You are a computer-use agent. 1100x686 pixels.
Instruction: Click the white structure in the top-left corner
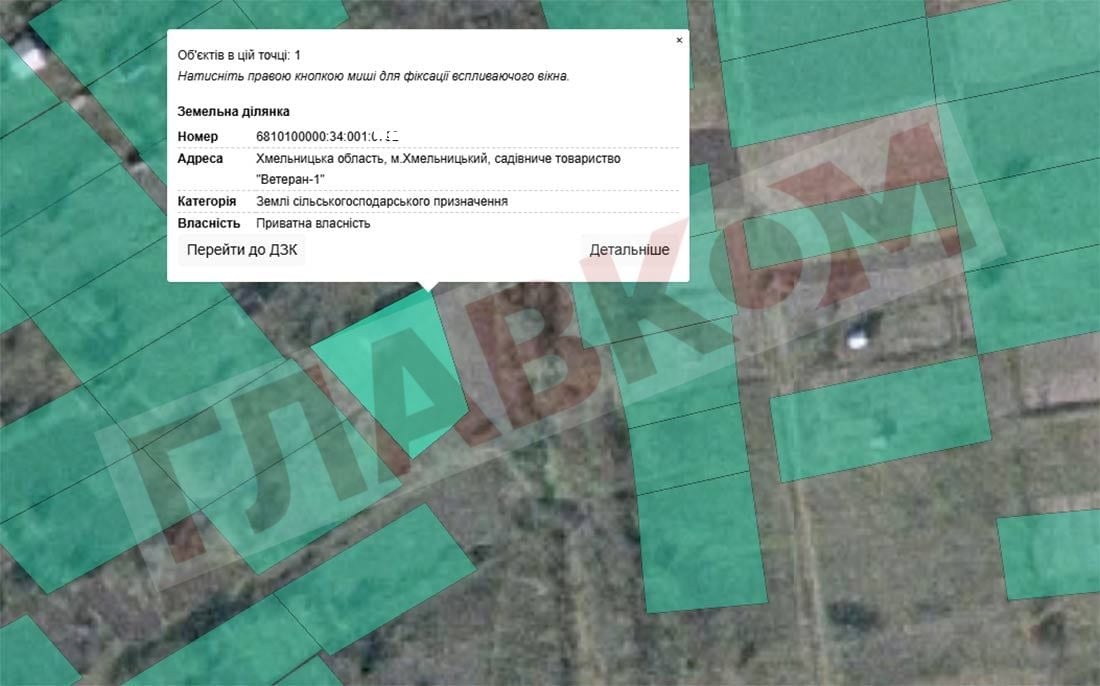[35, 55]
